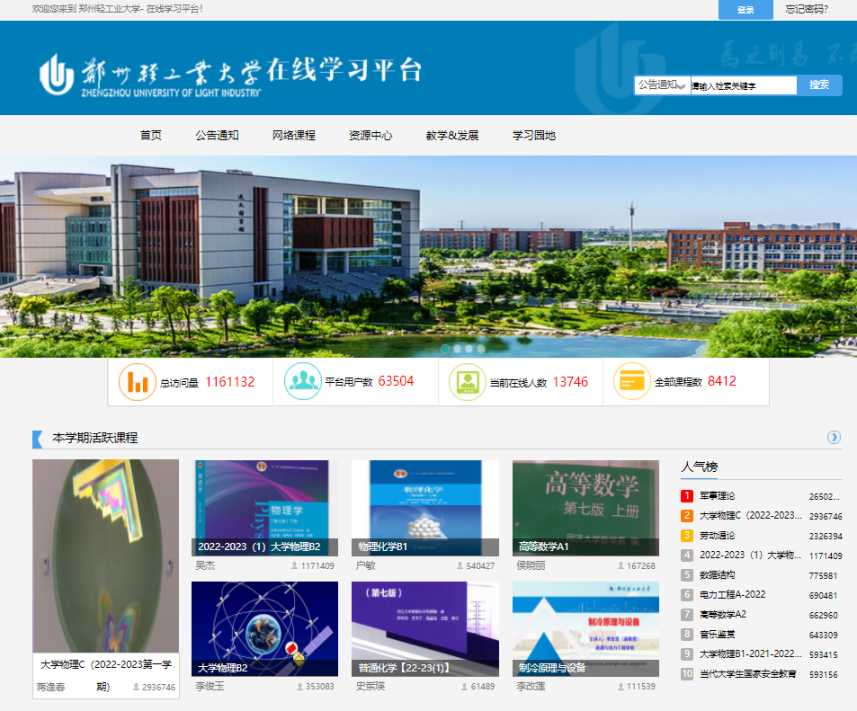Click the red rank 1 badge
This screenshot has height=711, width=857.
(687, 496)
